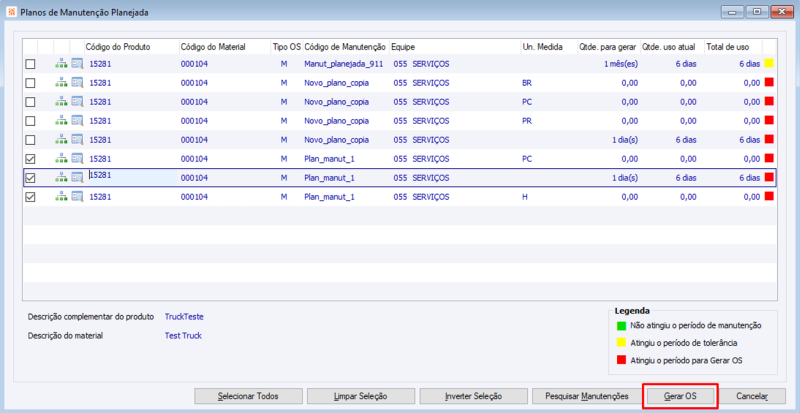Click yellow legend swatch for período de tolerância

[x=621, y=343]
